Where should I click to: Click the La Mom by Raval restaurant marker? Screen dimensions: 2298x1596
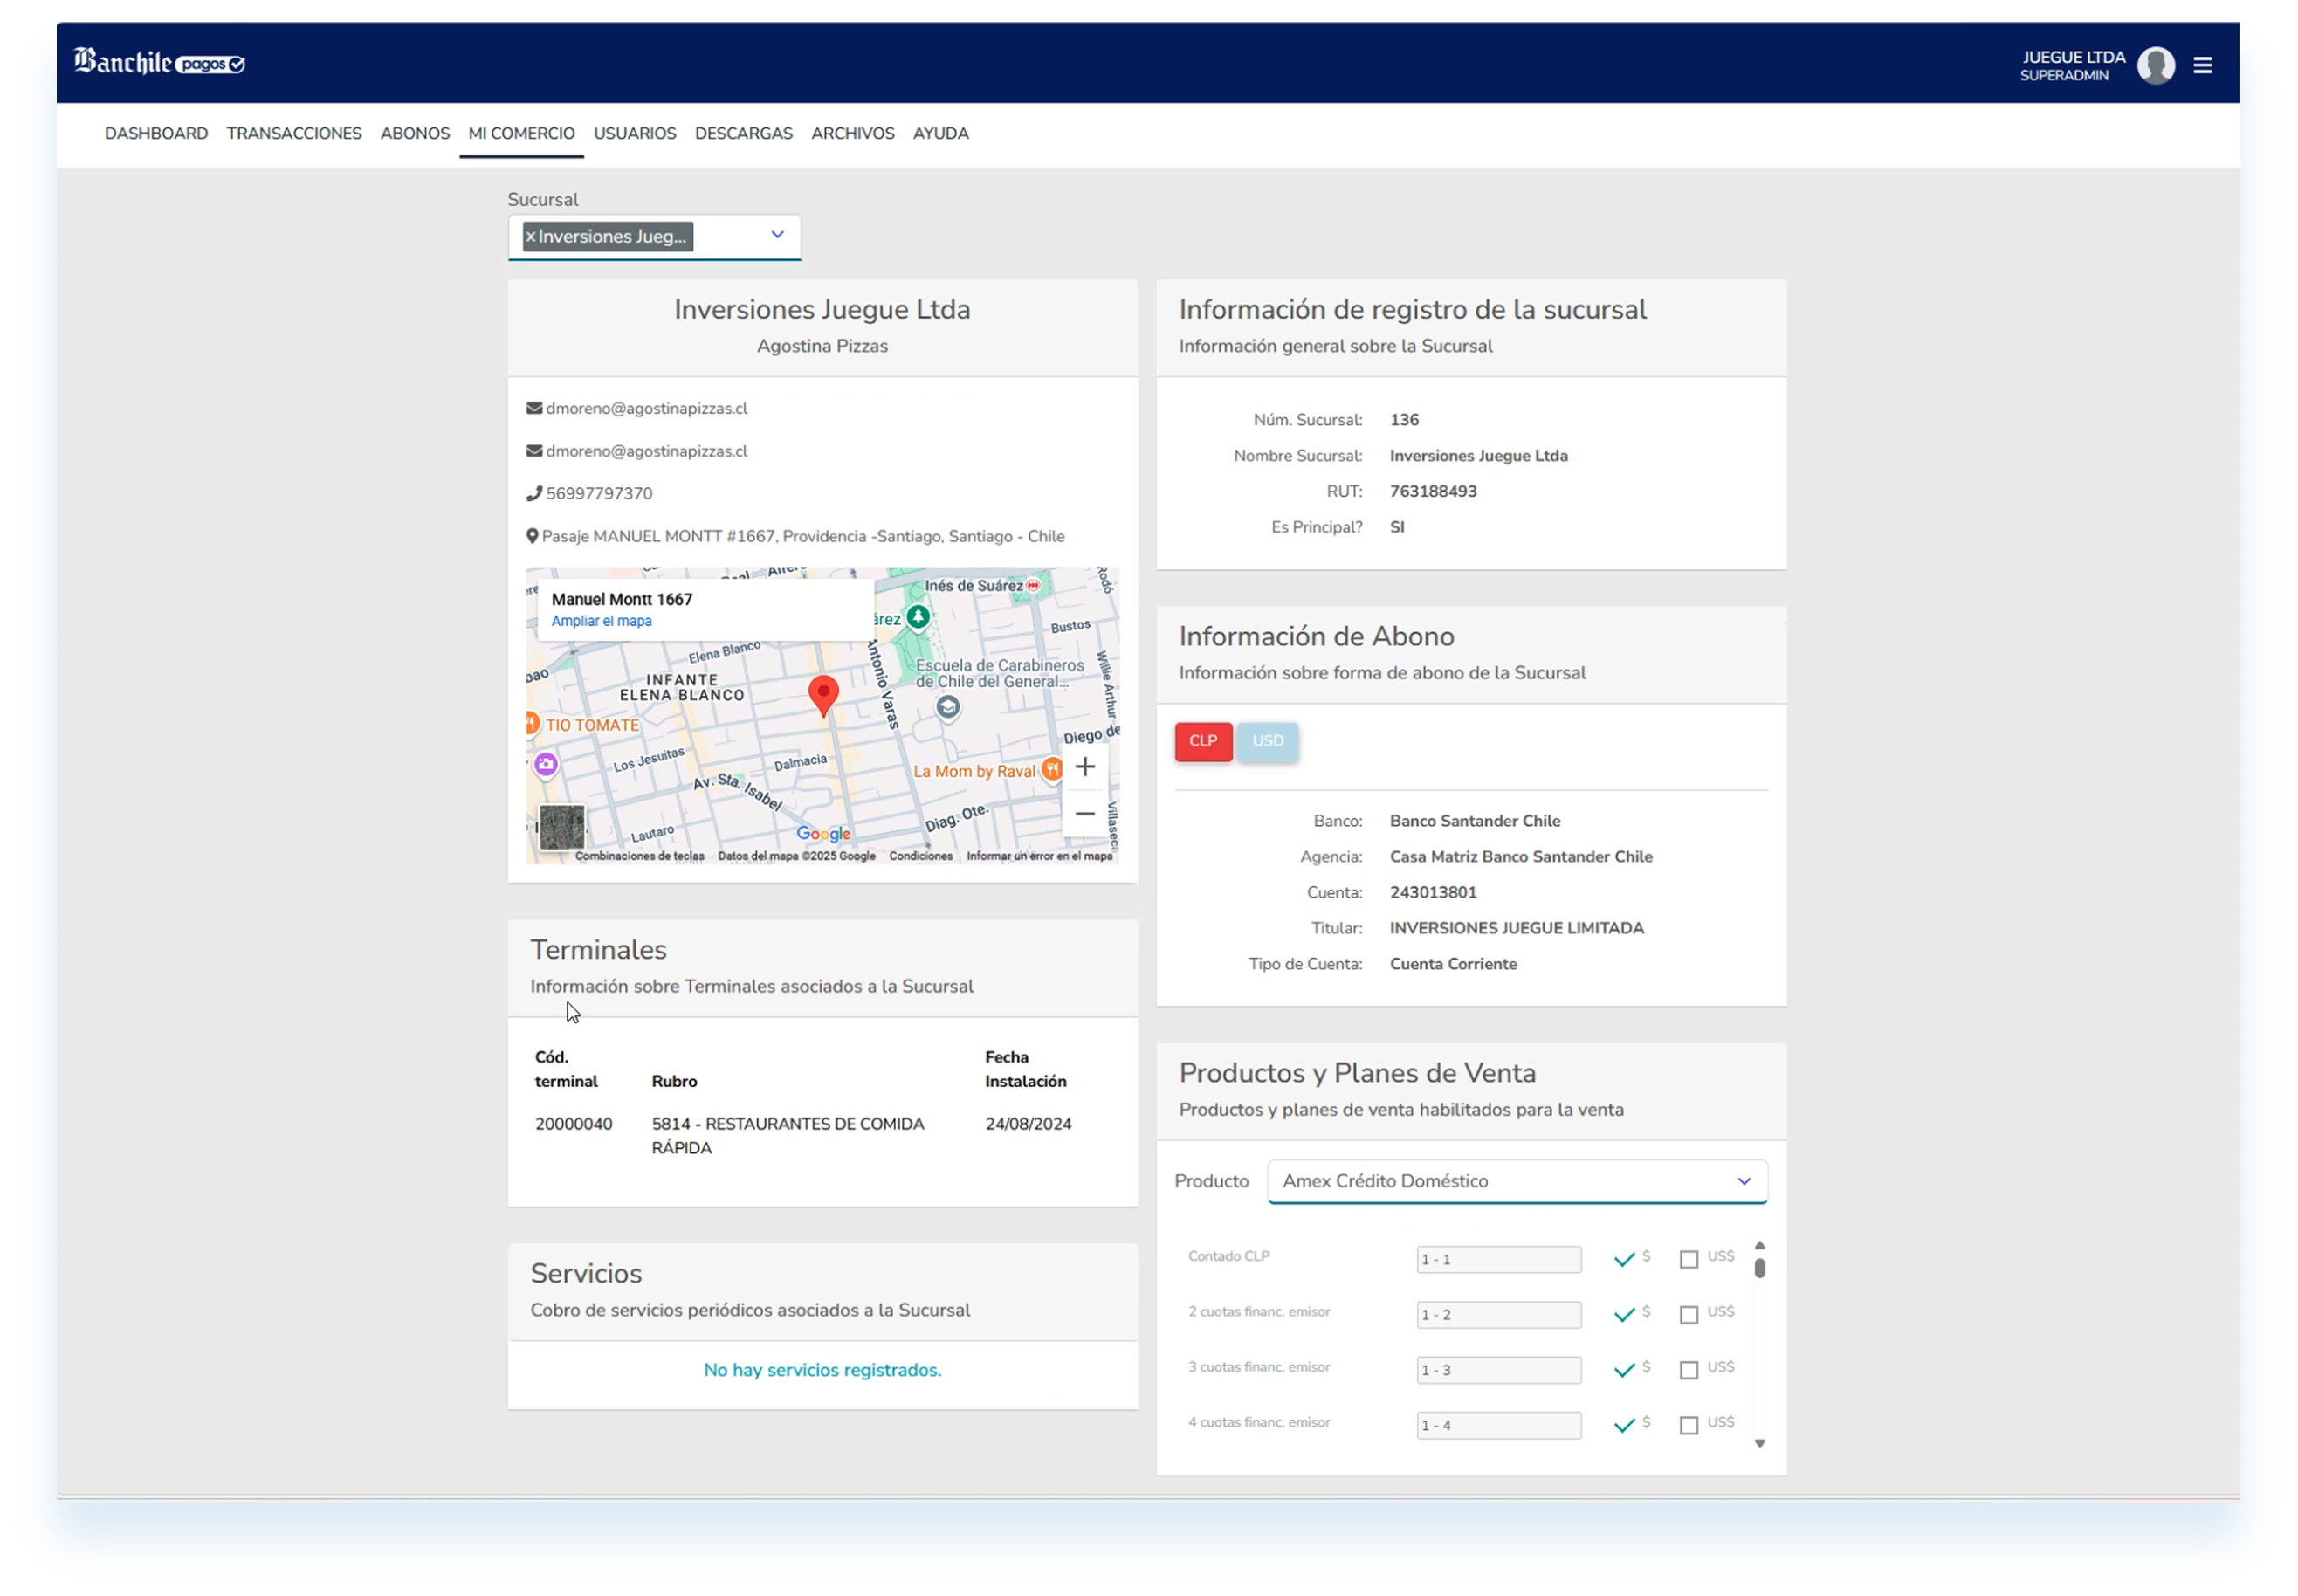pos(1051,769)
